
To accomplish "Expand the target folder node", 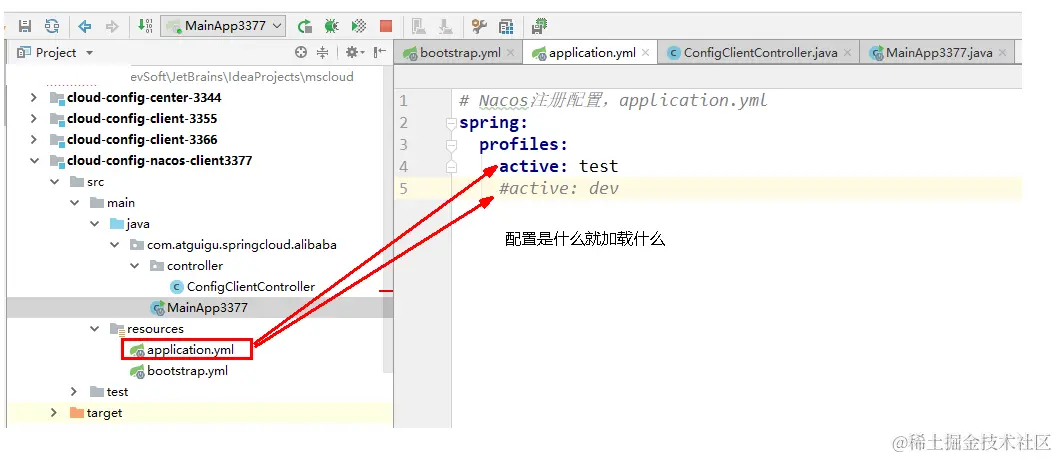I will (54, 412).
